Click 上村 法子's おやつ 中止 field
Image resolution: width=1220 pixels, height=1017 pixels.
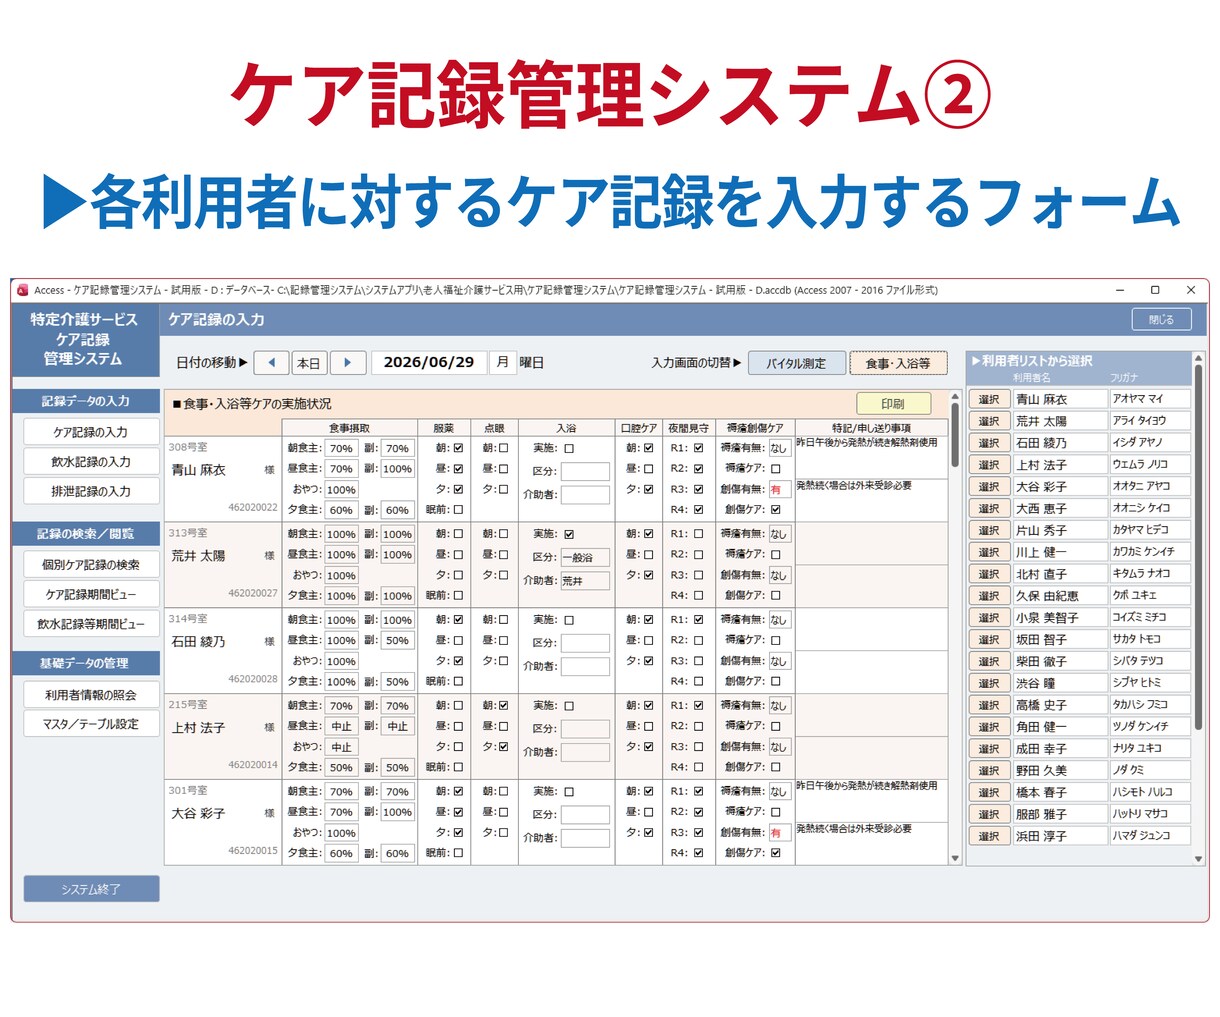341,747
